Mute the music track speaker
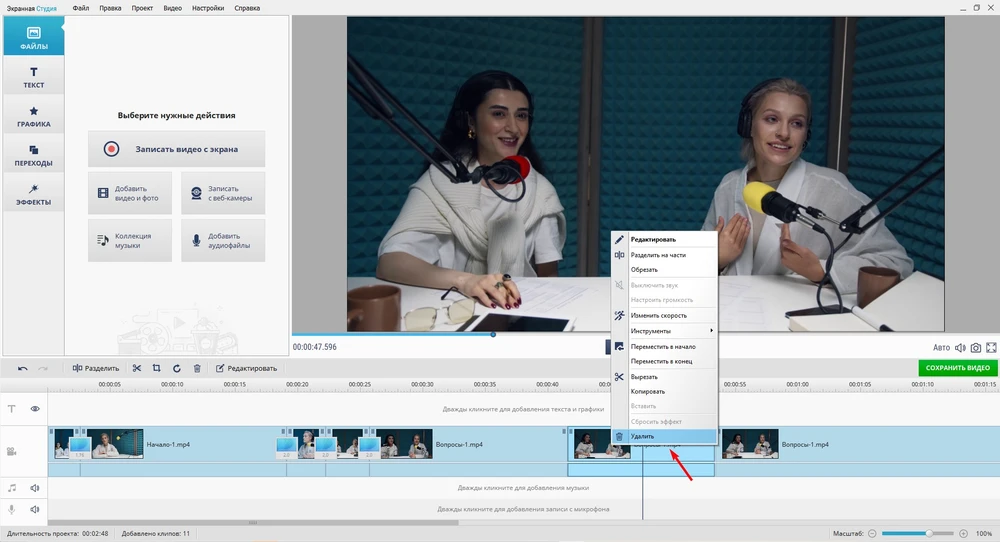 click(35, 488)
